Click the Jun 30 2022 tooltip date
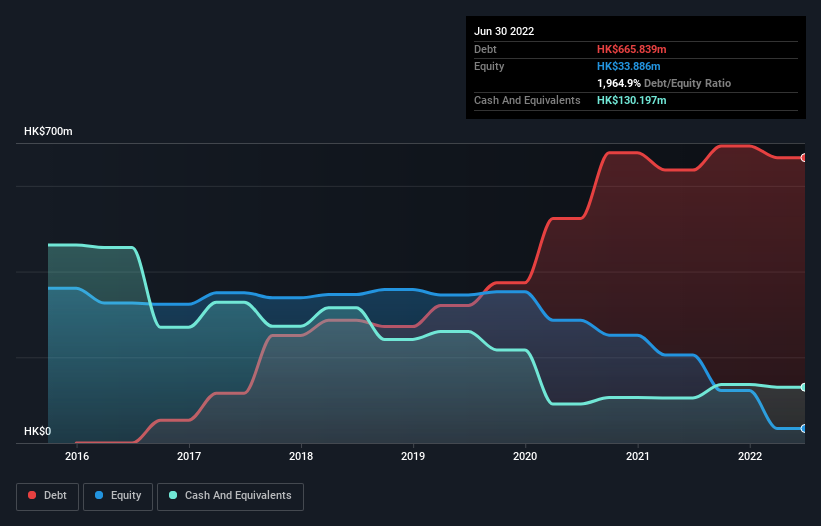 (504, 31)
